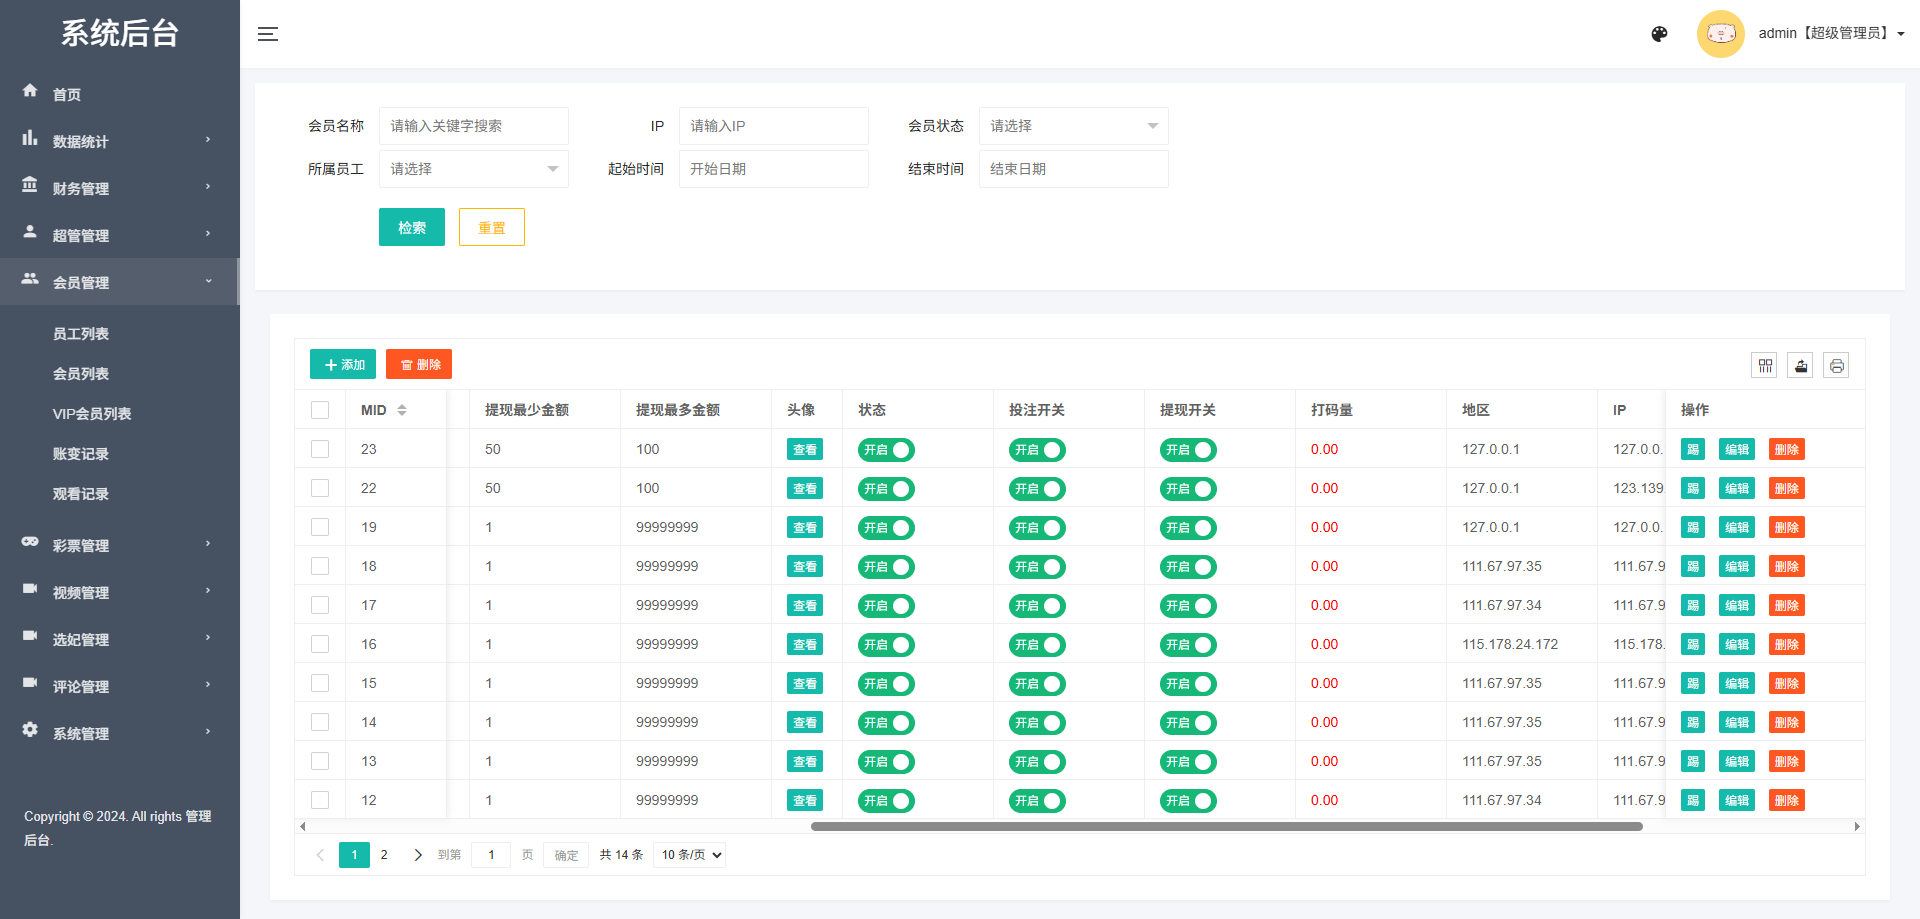Click the chart icon beside 数据统计
Viewport: 1920px width, 919px height.
click(x=30, y=138)
